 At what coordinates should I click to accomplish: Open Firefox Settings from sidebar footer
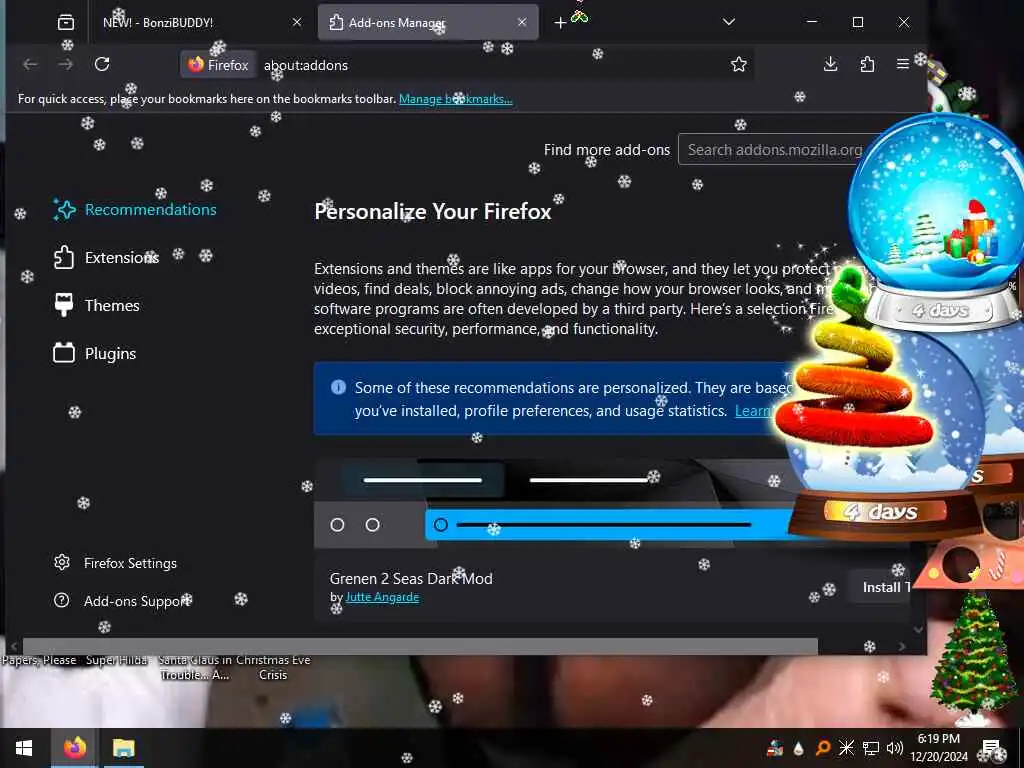[x=115, y=563]
